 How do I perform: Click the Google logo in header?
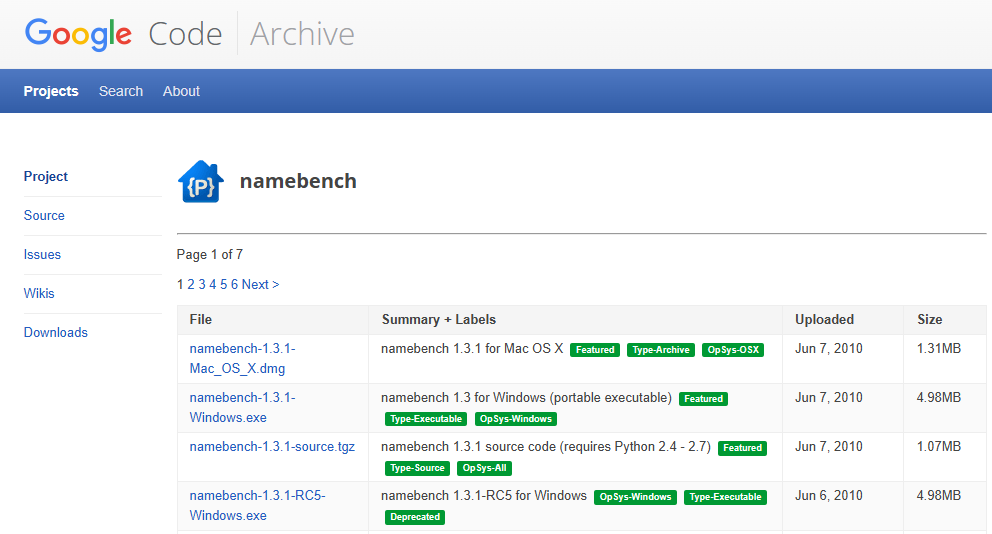pyautogui.click(x=78, y=34)
